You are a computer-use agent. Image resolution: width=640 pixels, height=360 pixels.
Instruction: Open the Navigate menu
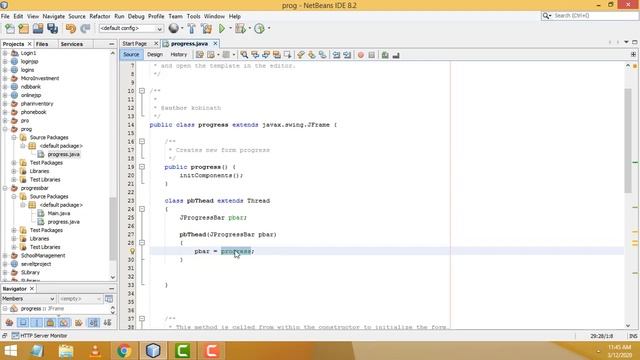[53, 16]
